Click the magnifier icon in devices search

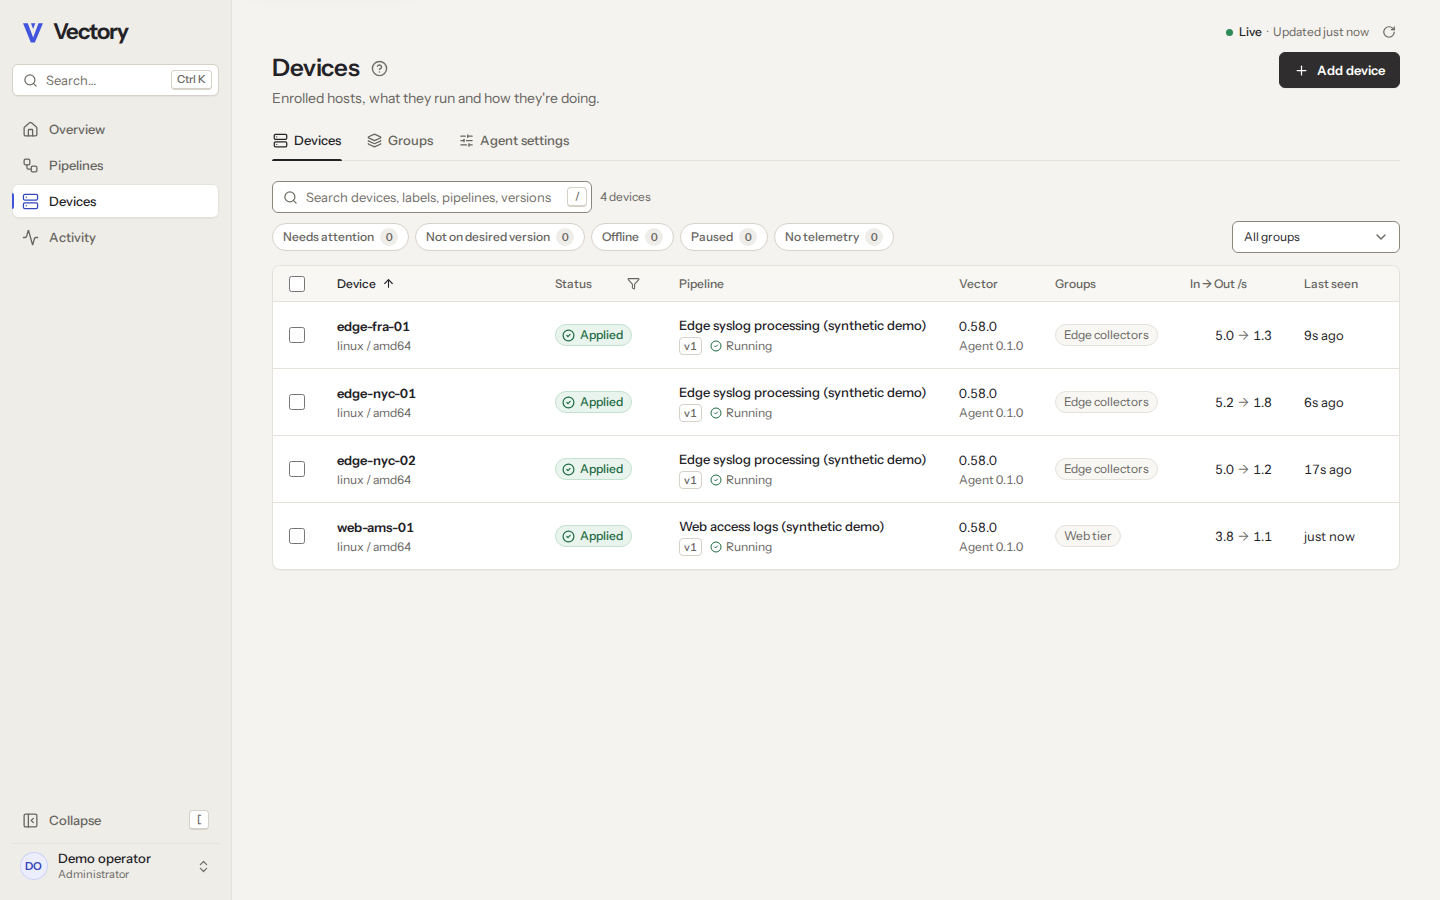click(290, 197)
